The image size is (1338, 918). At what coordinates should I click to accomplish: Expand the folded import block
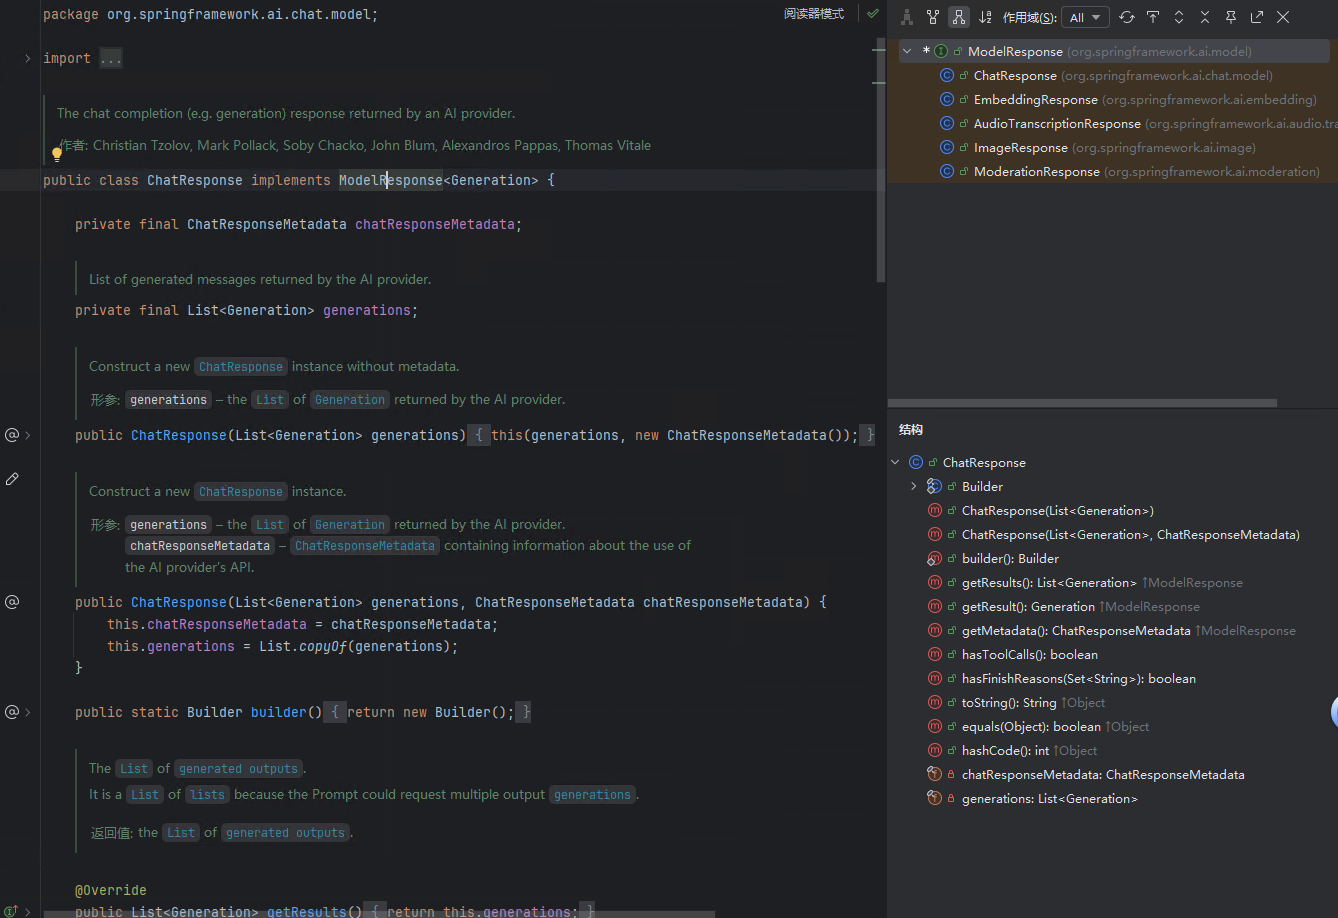coord(27,59)
